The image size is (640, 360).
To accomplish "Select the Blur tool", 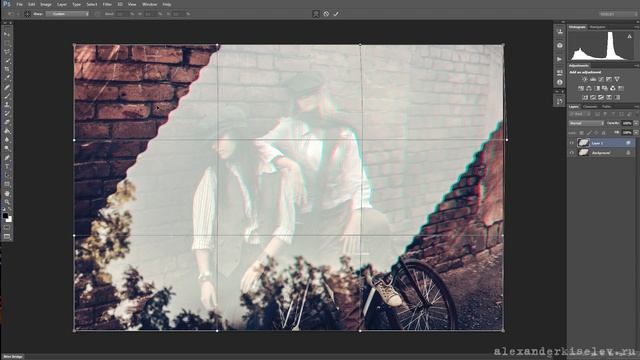I will tap(7, 140).
